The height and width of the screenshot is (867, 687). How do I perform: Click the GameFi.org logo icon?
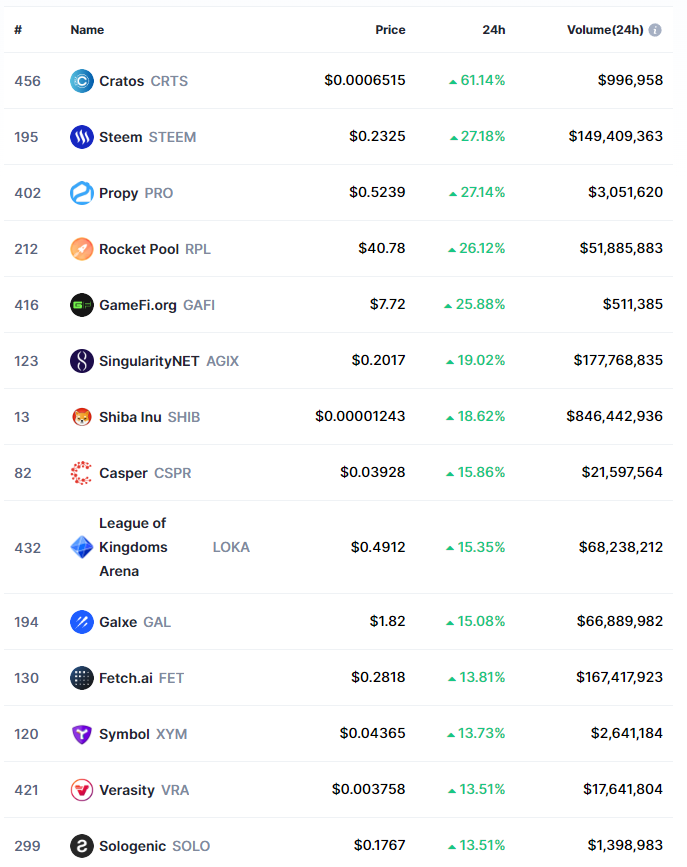click(82, 305)
